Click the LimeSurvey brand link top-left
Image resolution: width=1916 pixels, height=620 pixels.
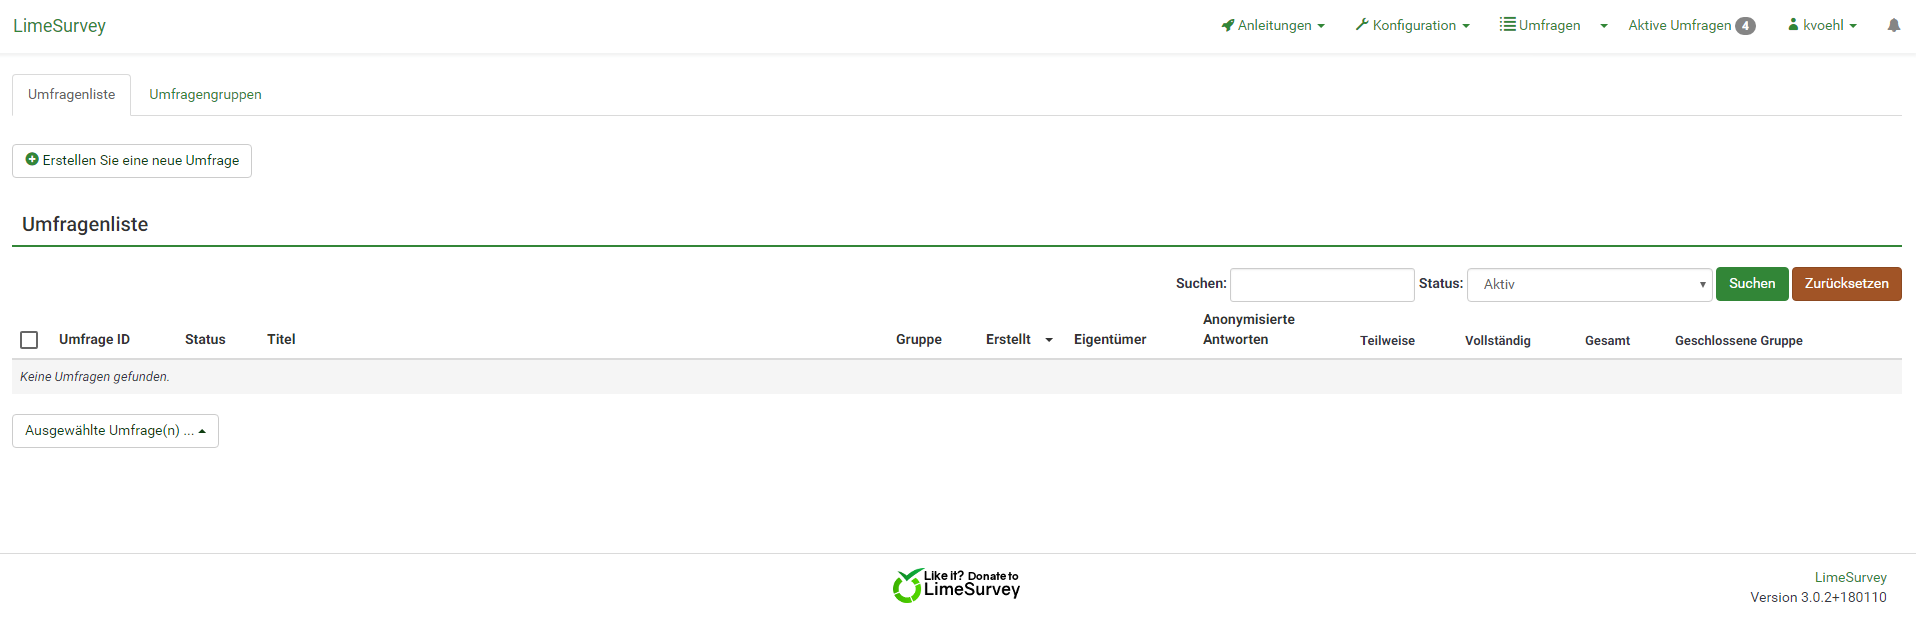coord(59,26)
